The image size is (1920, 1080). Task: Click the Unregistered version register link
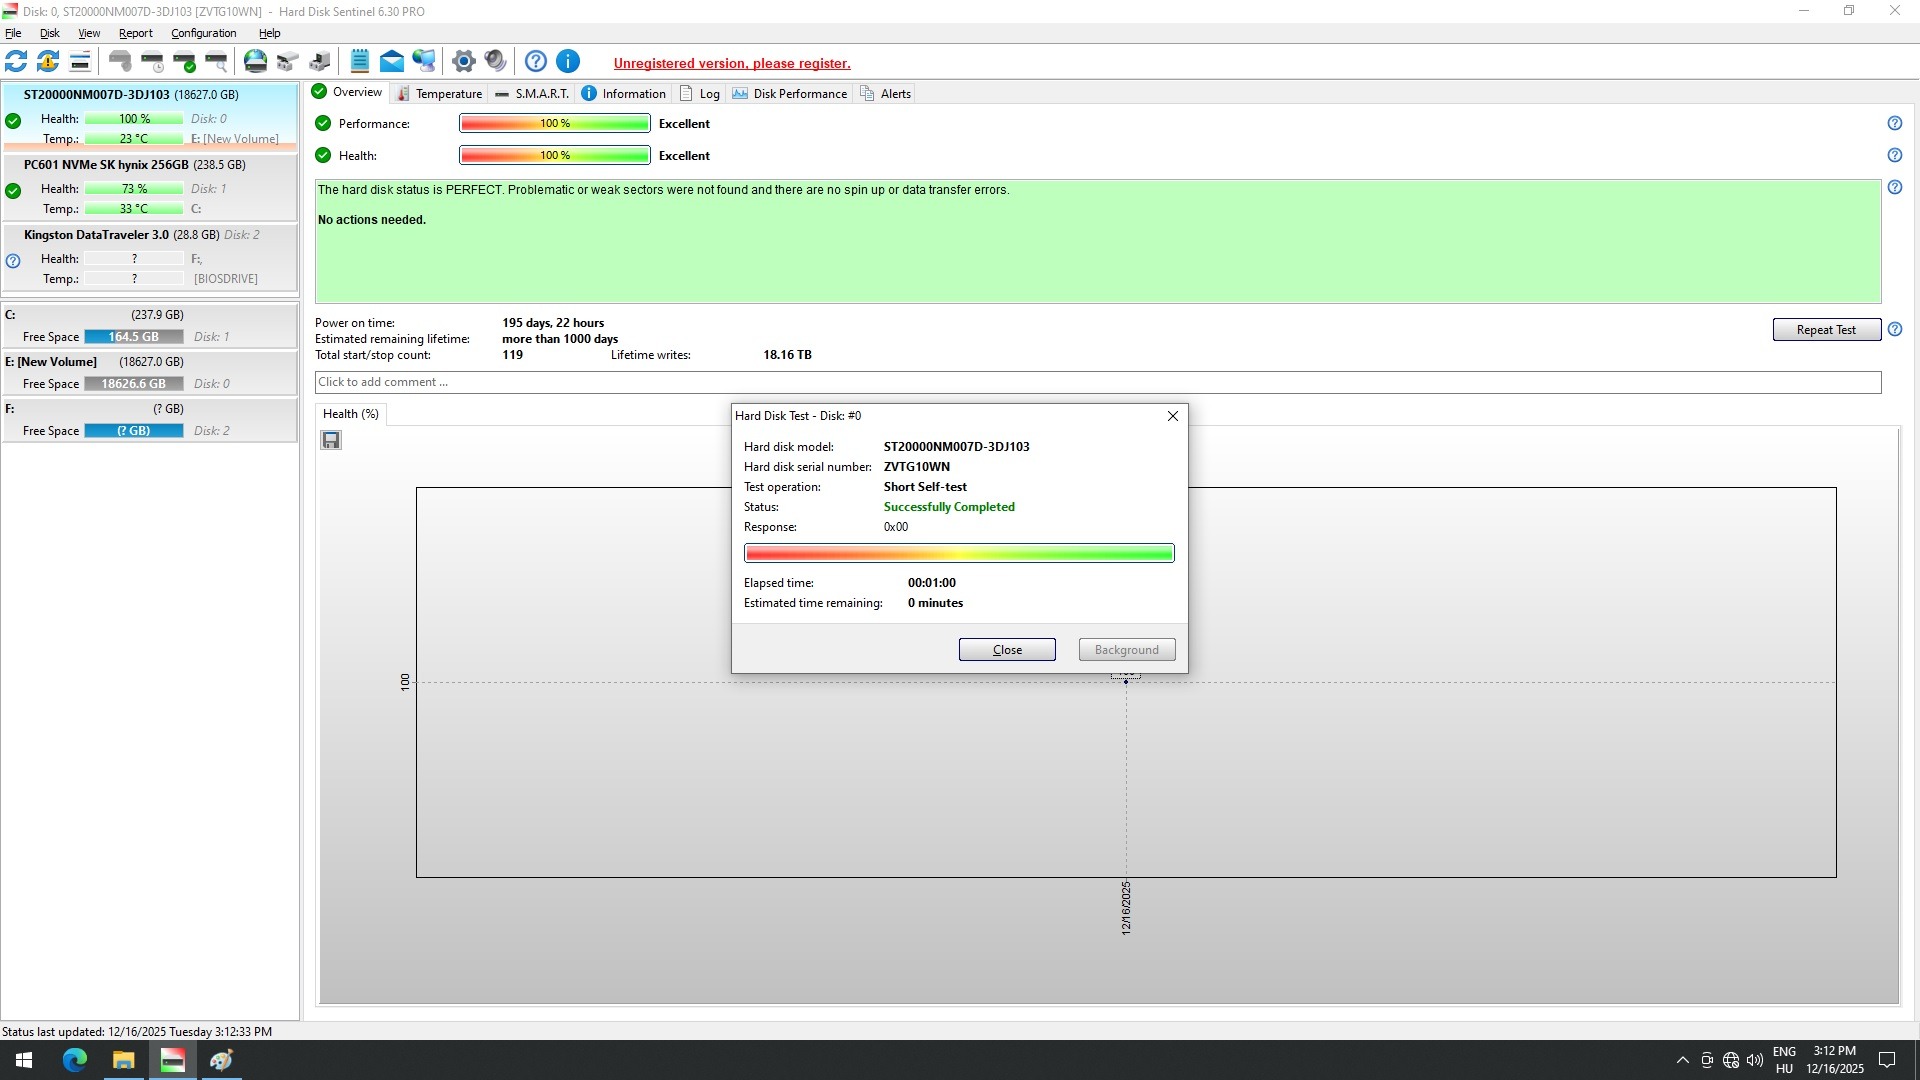pos(731,64)
